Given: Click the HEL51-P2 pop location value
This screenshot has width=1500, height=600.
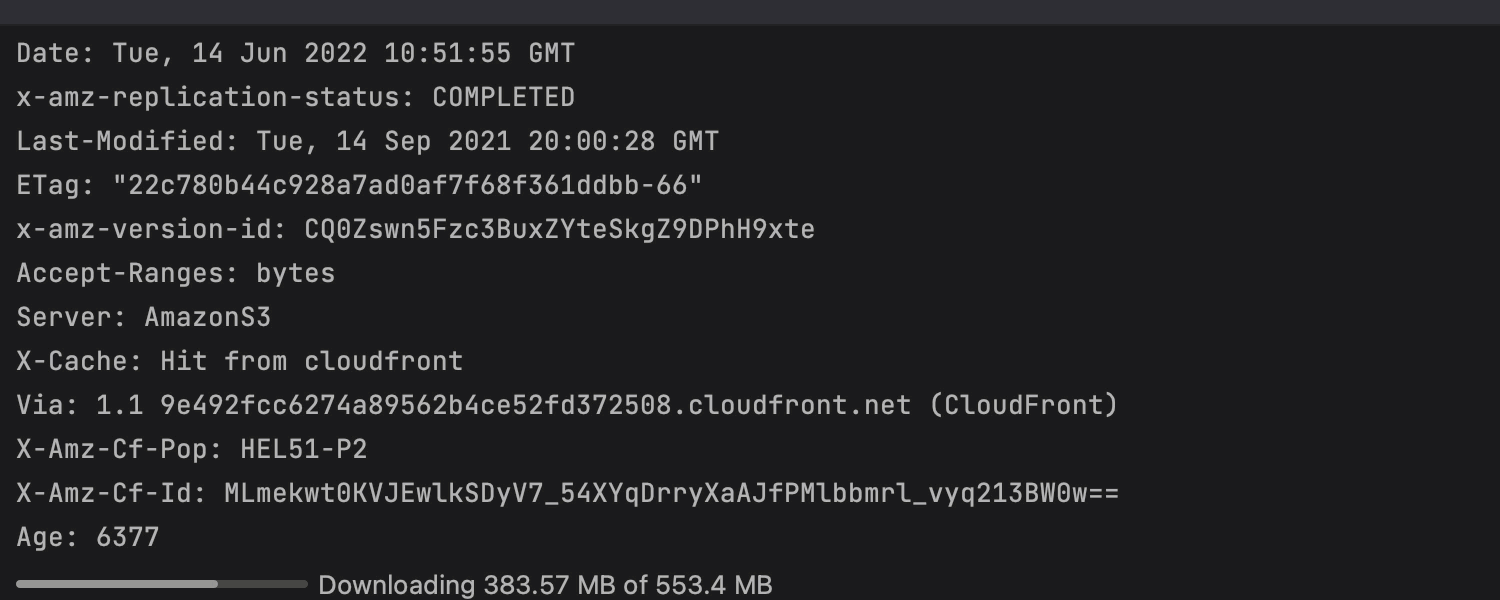Looking at the screenshot, I should pos(304,449).
